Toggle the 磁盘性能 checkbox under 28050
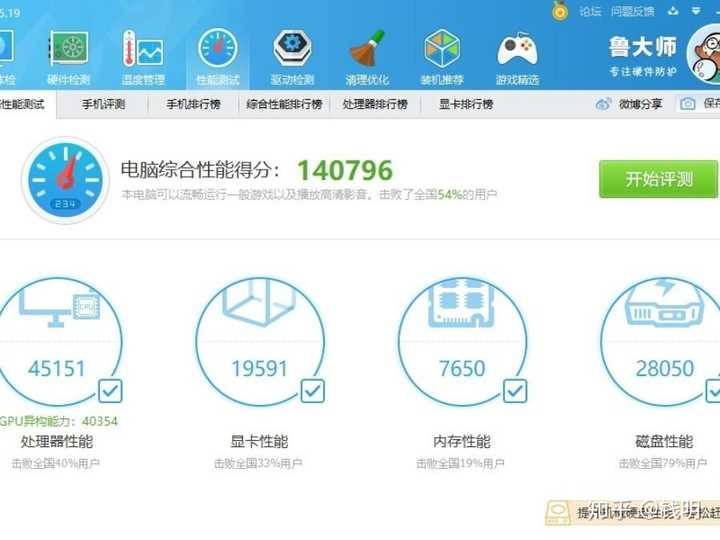Screen dimensions: 720x540 [x=714, y=391]
